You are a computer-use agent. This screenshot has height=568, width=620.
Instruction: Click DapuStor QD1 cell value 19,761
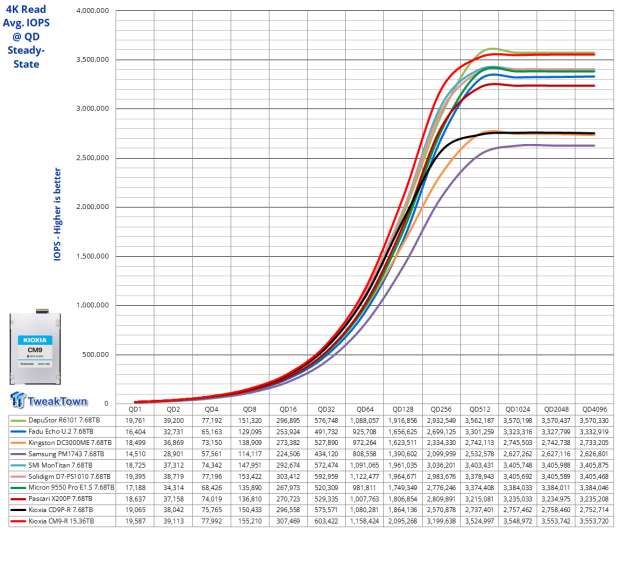tap(135, 420)
